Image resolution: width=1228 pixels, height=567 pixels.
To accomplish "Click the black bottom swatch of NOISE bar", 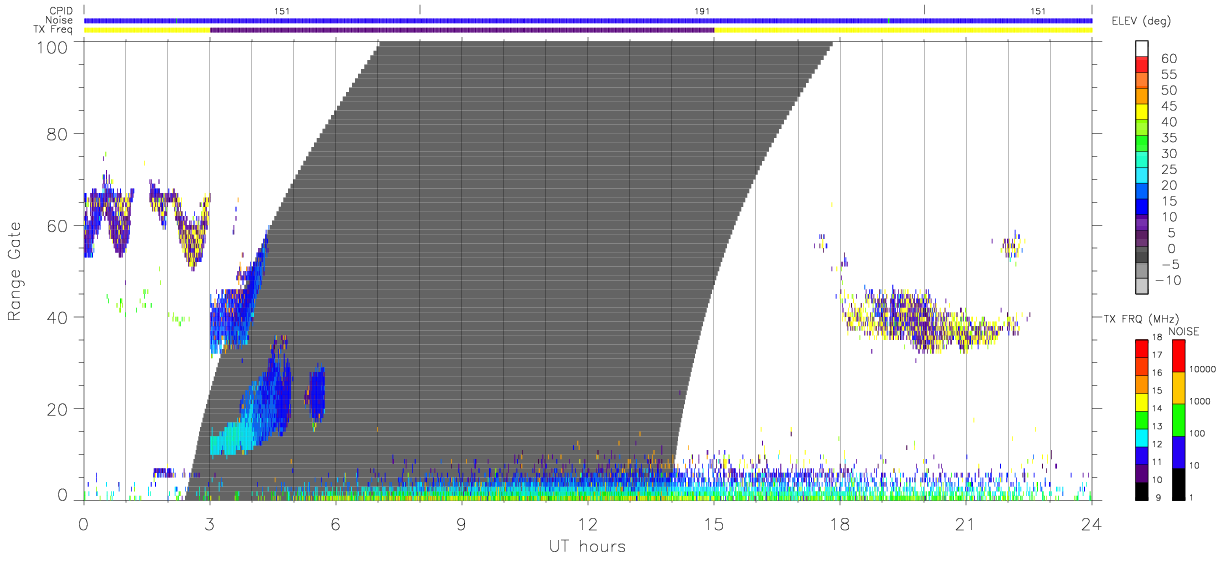I will point(1179,484).
